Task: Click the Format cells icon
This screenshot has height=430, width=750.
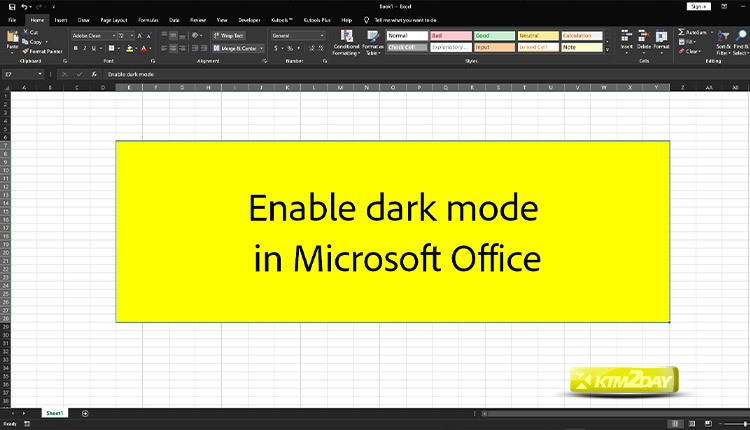Action: (x=662, y=36)
